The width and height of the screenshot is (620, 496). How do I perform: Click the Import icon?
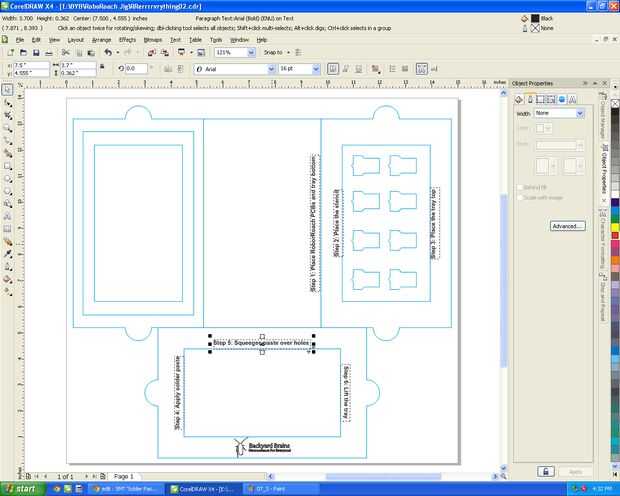(x=151, y=53)
